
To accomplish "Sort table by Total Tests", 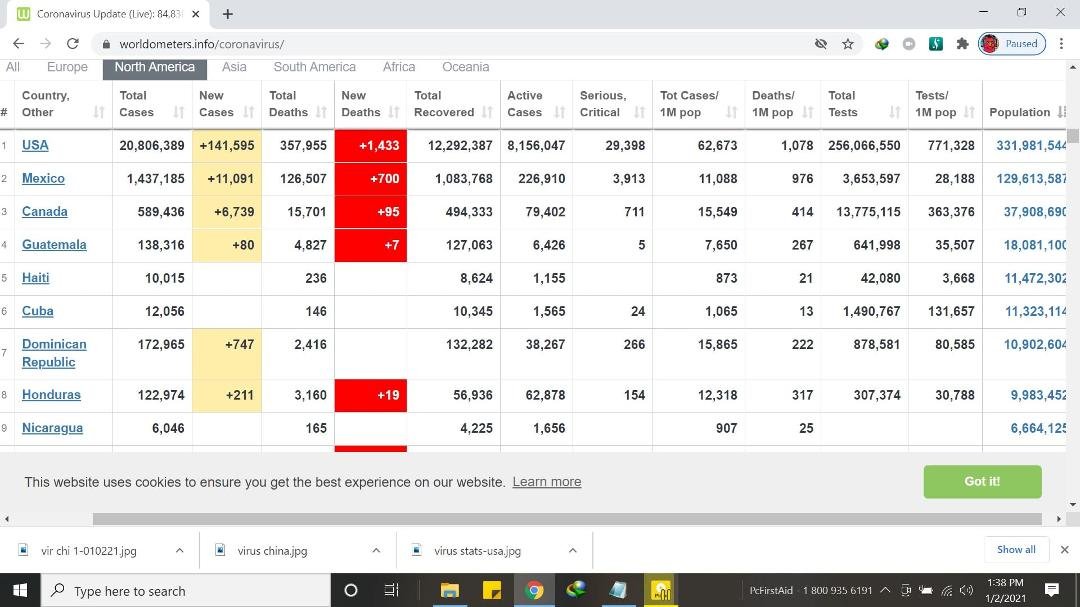I will coord(864,104).
